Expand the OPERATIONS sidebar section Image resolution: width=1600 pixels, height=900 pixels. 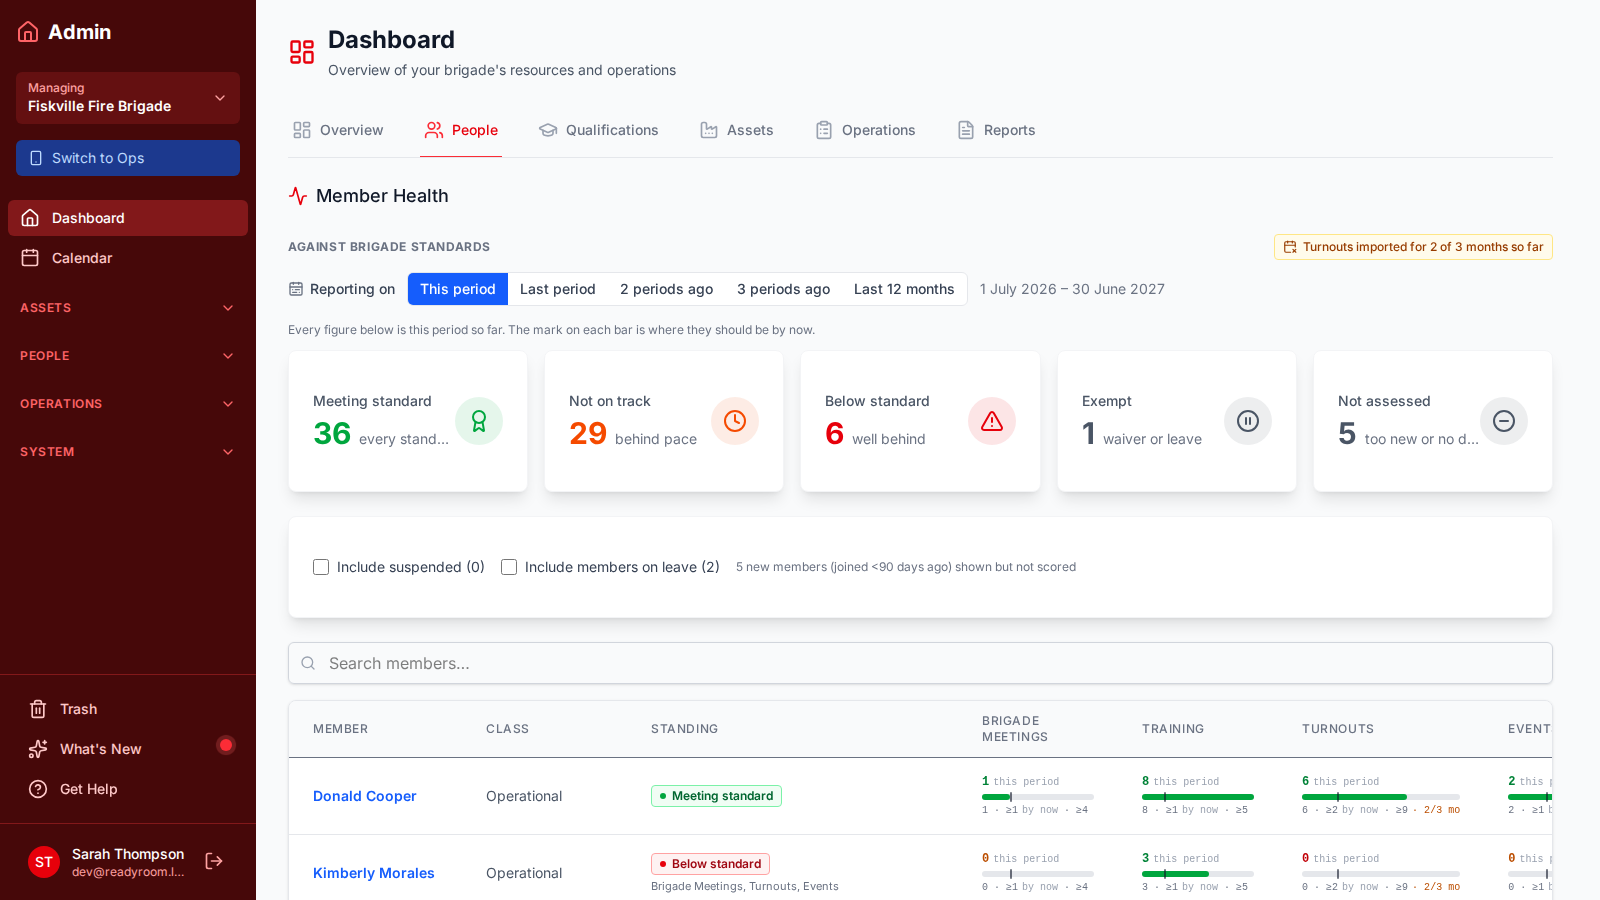(x=128, y=404)
